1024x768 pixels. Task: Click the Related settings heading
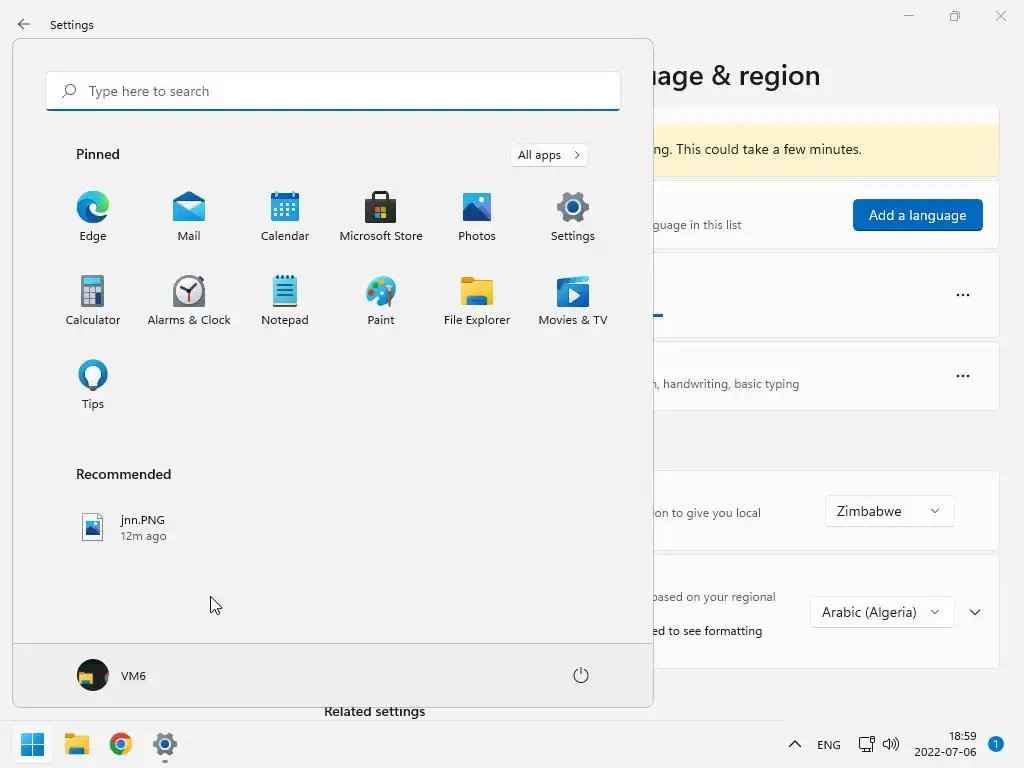pyautogui.click(x=374, y=712)
